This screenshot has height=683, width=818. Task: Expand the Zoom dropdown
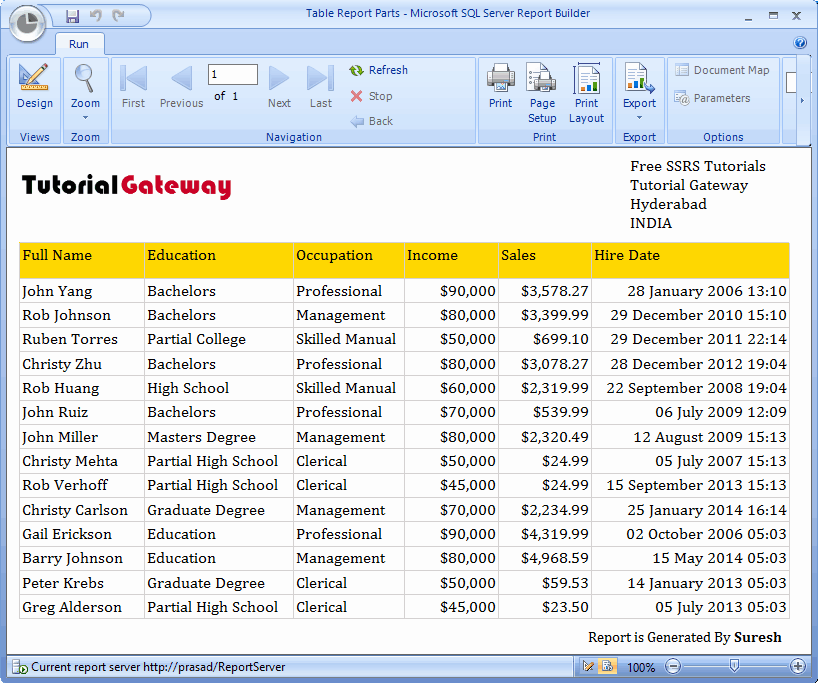click(x=85, y=117)
